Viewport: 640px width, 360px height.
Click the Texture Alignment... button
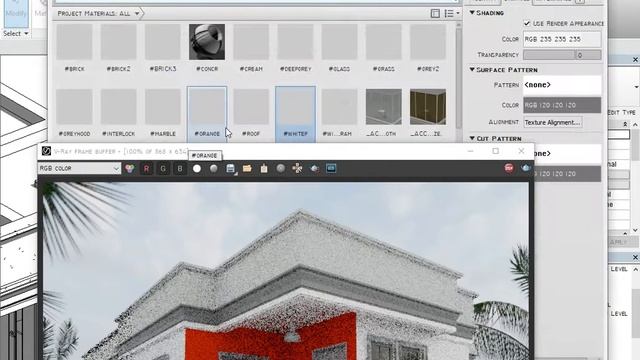553,122
